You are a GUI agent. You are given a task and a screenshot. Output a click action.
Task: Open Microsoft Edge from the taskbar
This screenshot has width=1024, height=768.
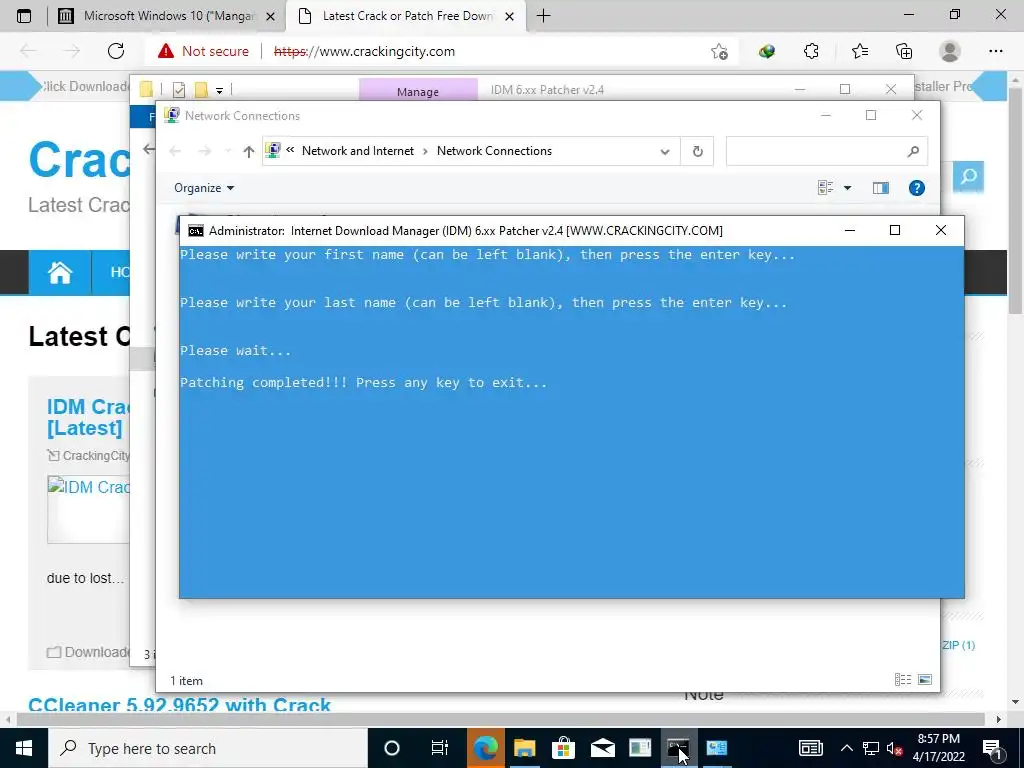pyautogui.click(x=485, y=748)
